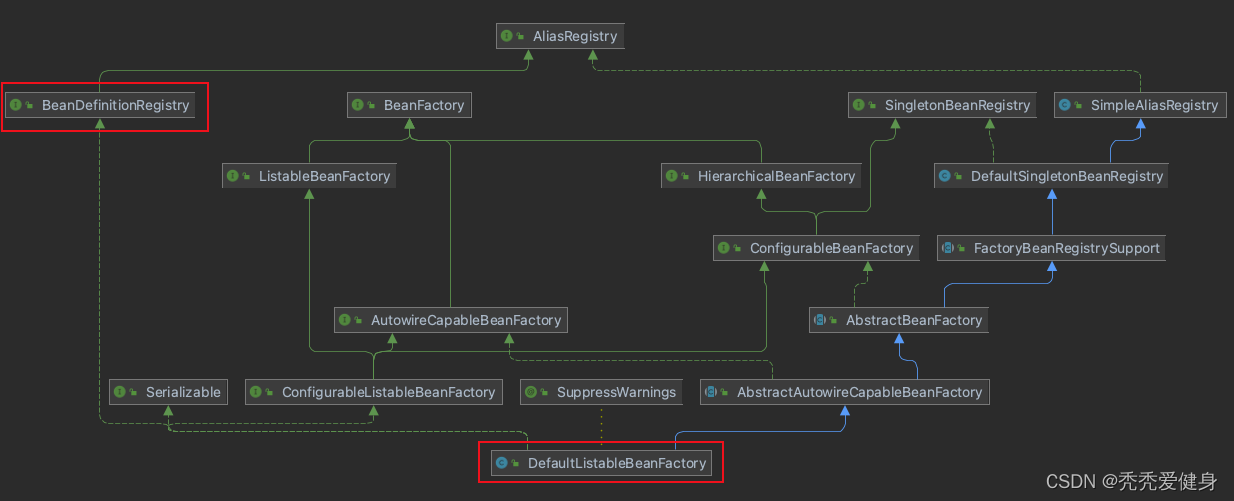
Task: Click class icon on SimpleAliasRegistry node
Action: pyautogui.click(x=1065, y=105)
